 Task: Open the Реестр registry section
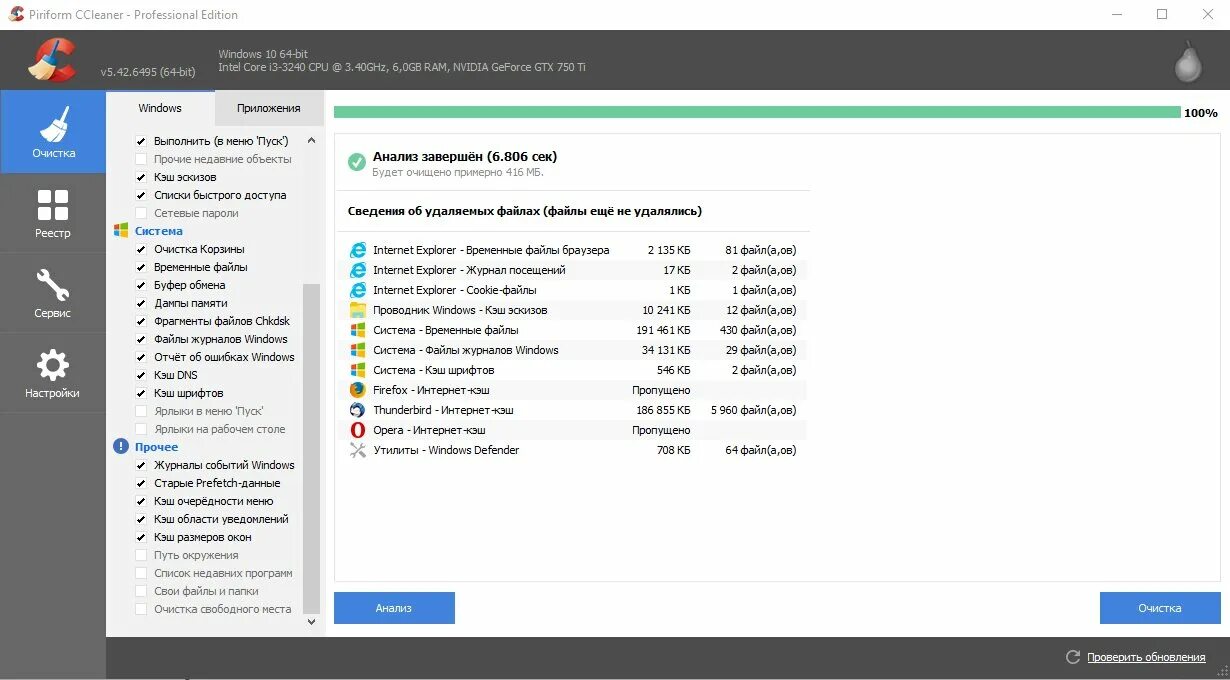[x=53, y=213]
